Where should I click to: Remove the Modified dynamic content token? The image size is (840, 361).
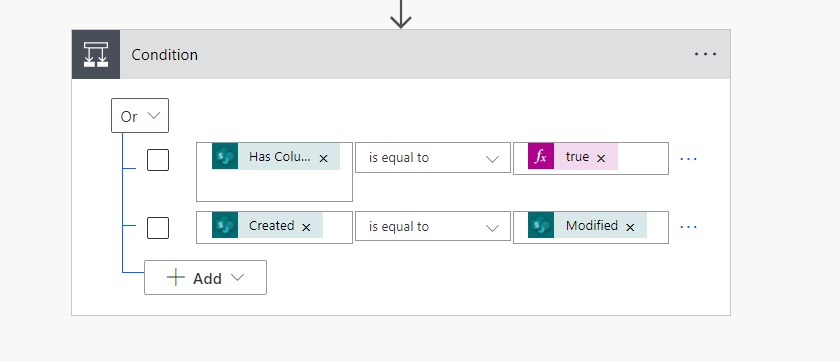[630, 227]
